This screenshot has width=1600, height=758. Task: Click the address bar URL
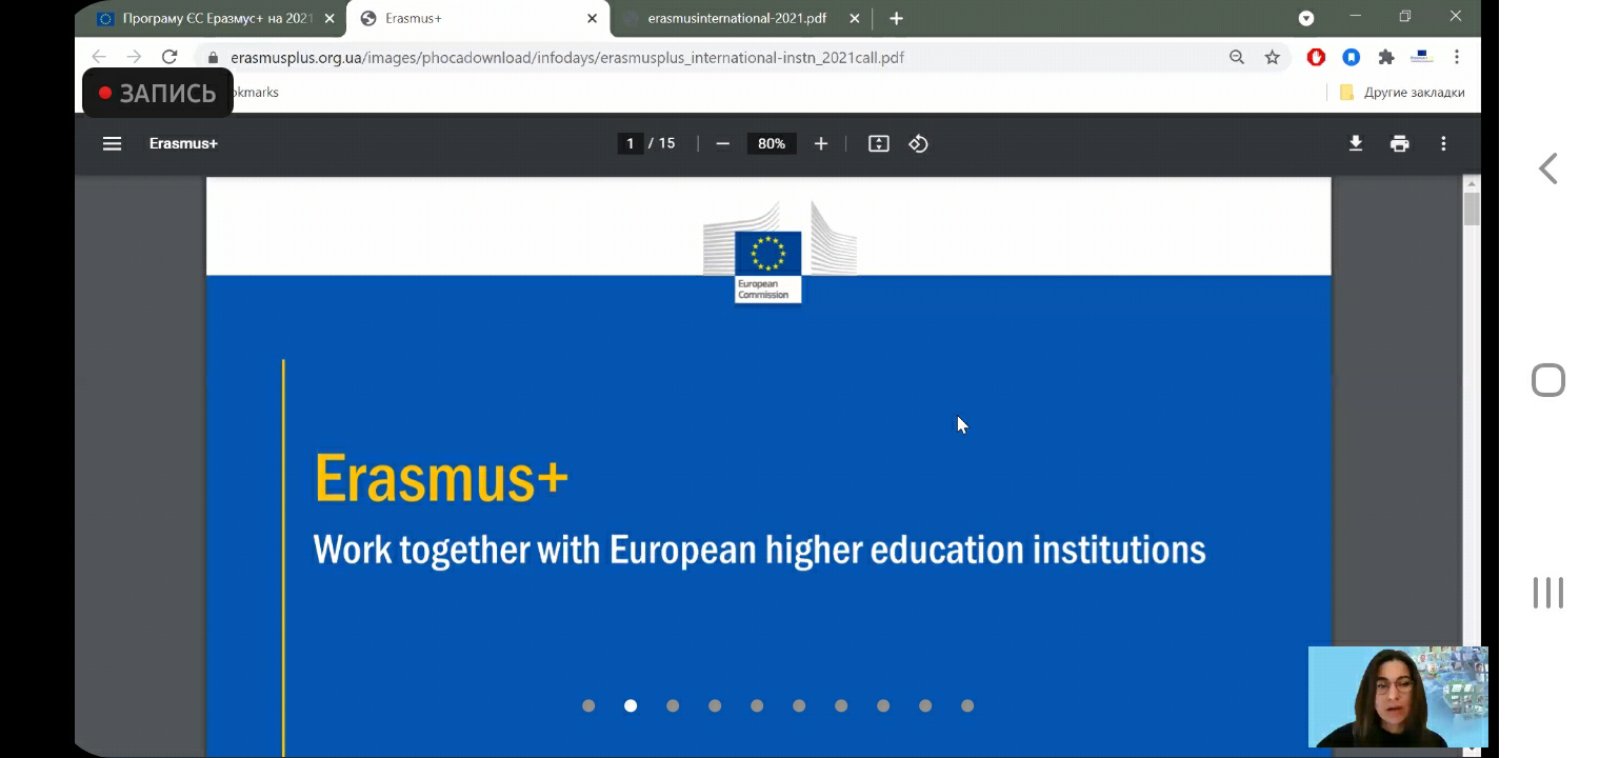[567, 58]
